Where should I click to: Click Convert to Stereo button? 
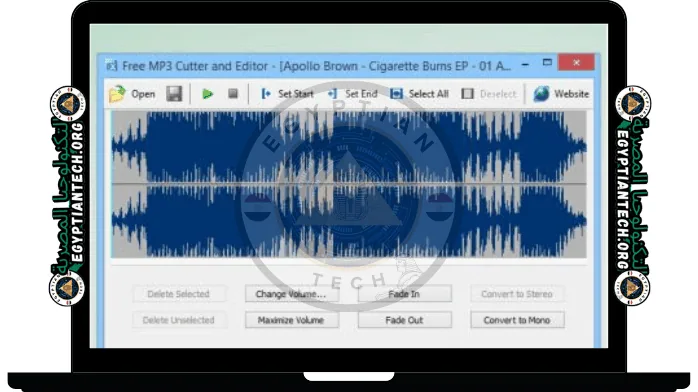(x=517, y=294)
